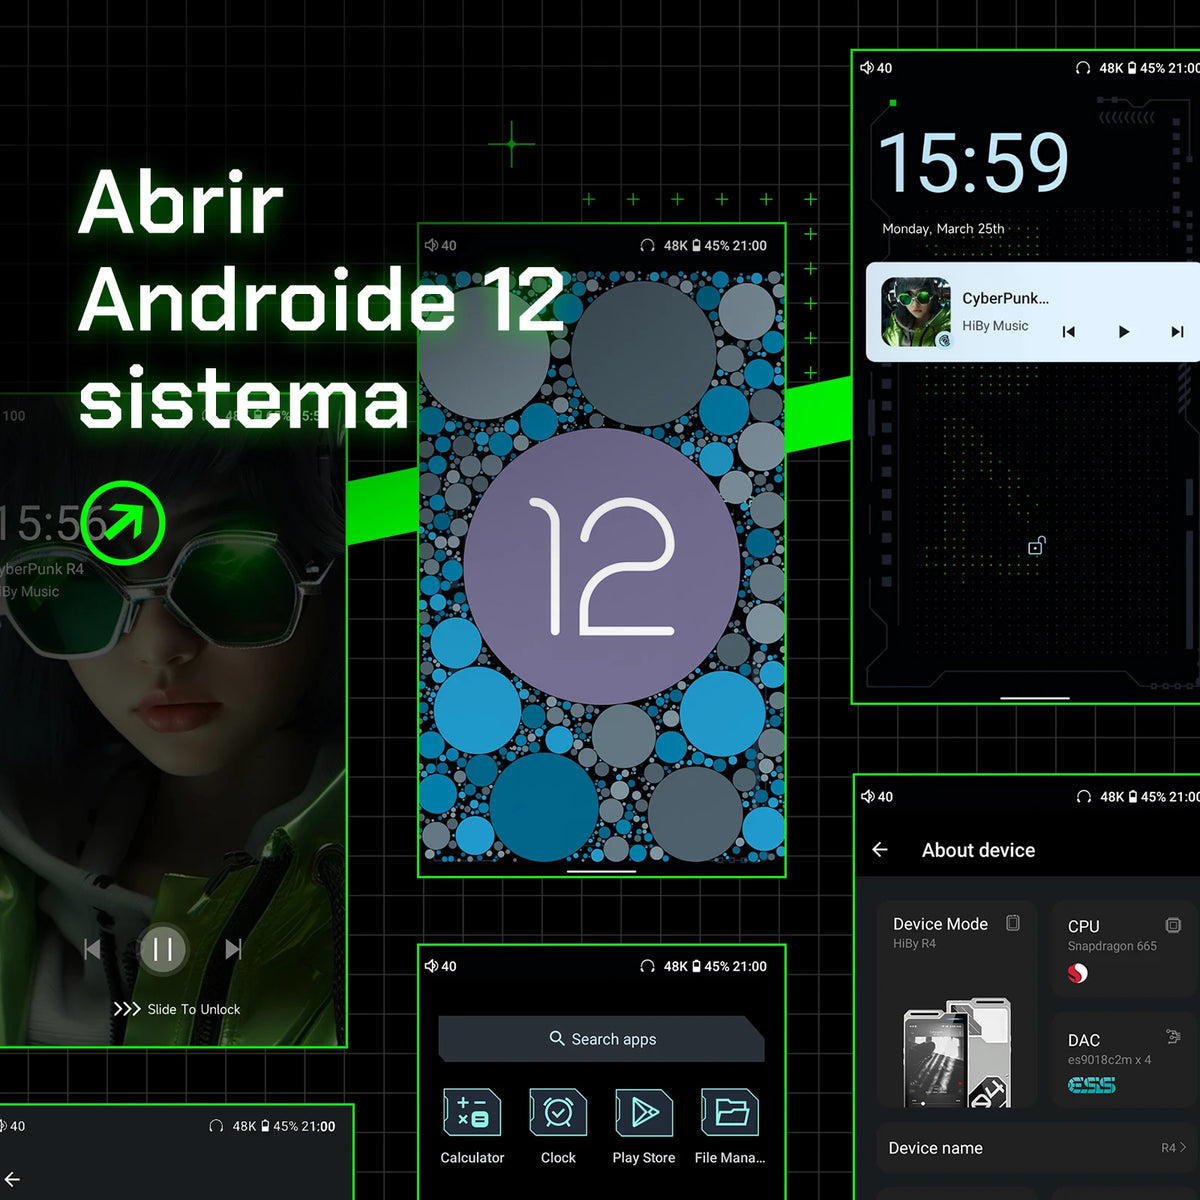The image size is (1200, 1200).
Task: Click the 'Monday, March 25th' date text
Action: pyautogui.click(x=943, y=229)
